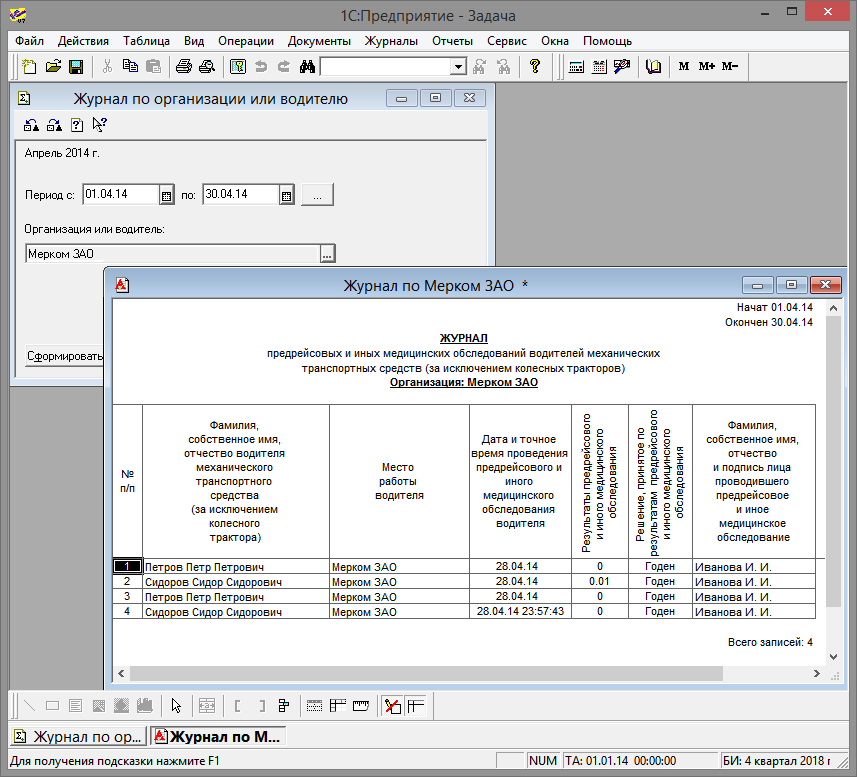Click the binoculars Find icon
Image resolution: width=857 pixels, height=777 pixels.
tap(307, 67)
